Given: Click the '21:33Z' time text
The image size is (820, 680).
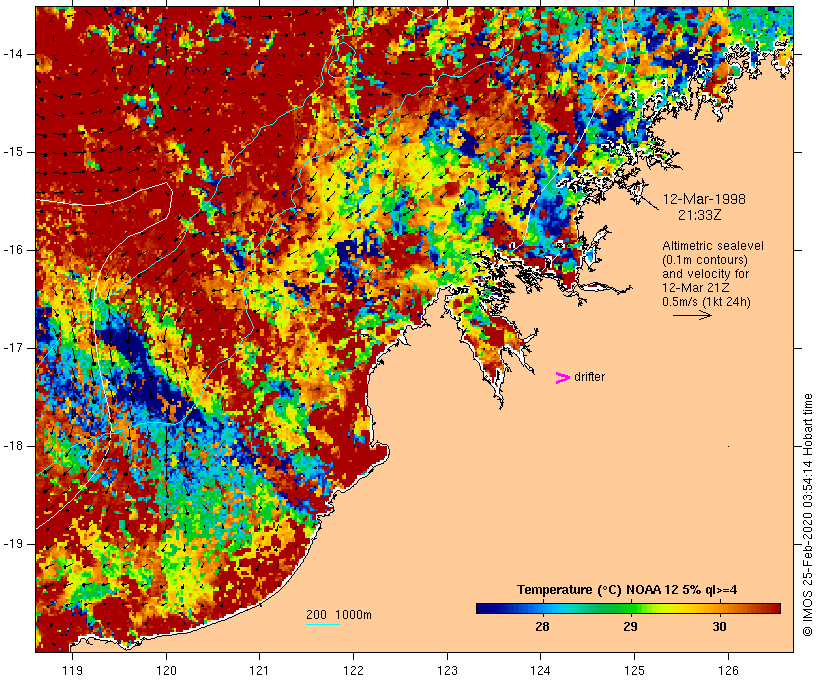Looking at the screenshot, I should point(700,215).
